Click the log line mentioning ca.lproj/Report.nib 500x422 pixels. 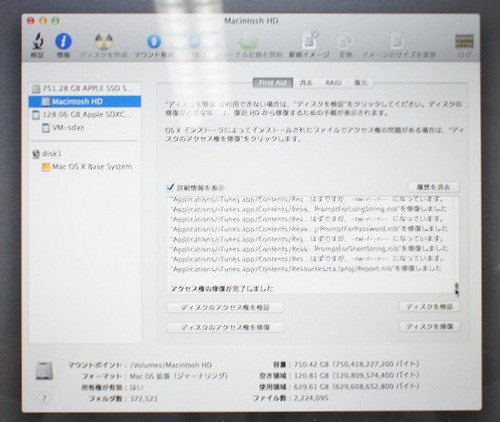(307, 269)
